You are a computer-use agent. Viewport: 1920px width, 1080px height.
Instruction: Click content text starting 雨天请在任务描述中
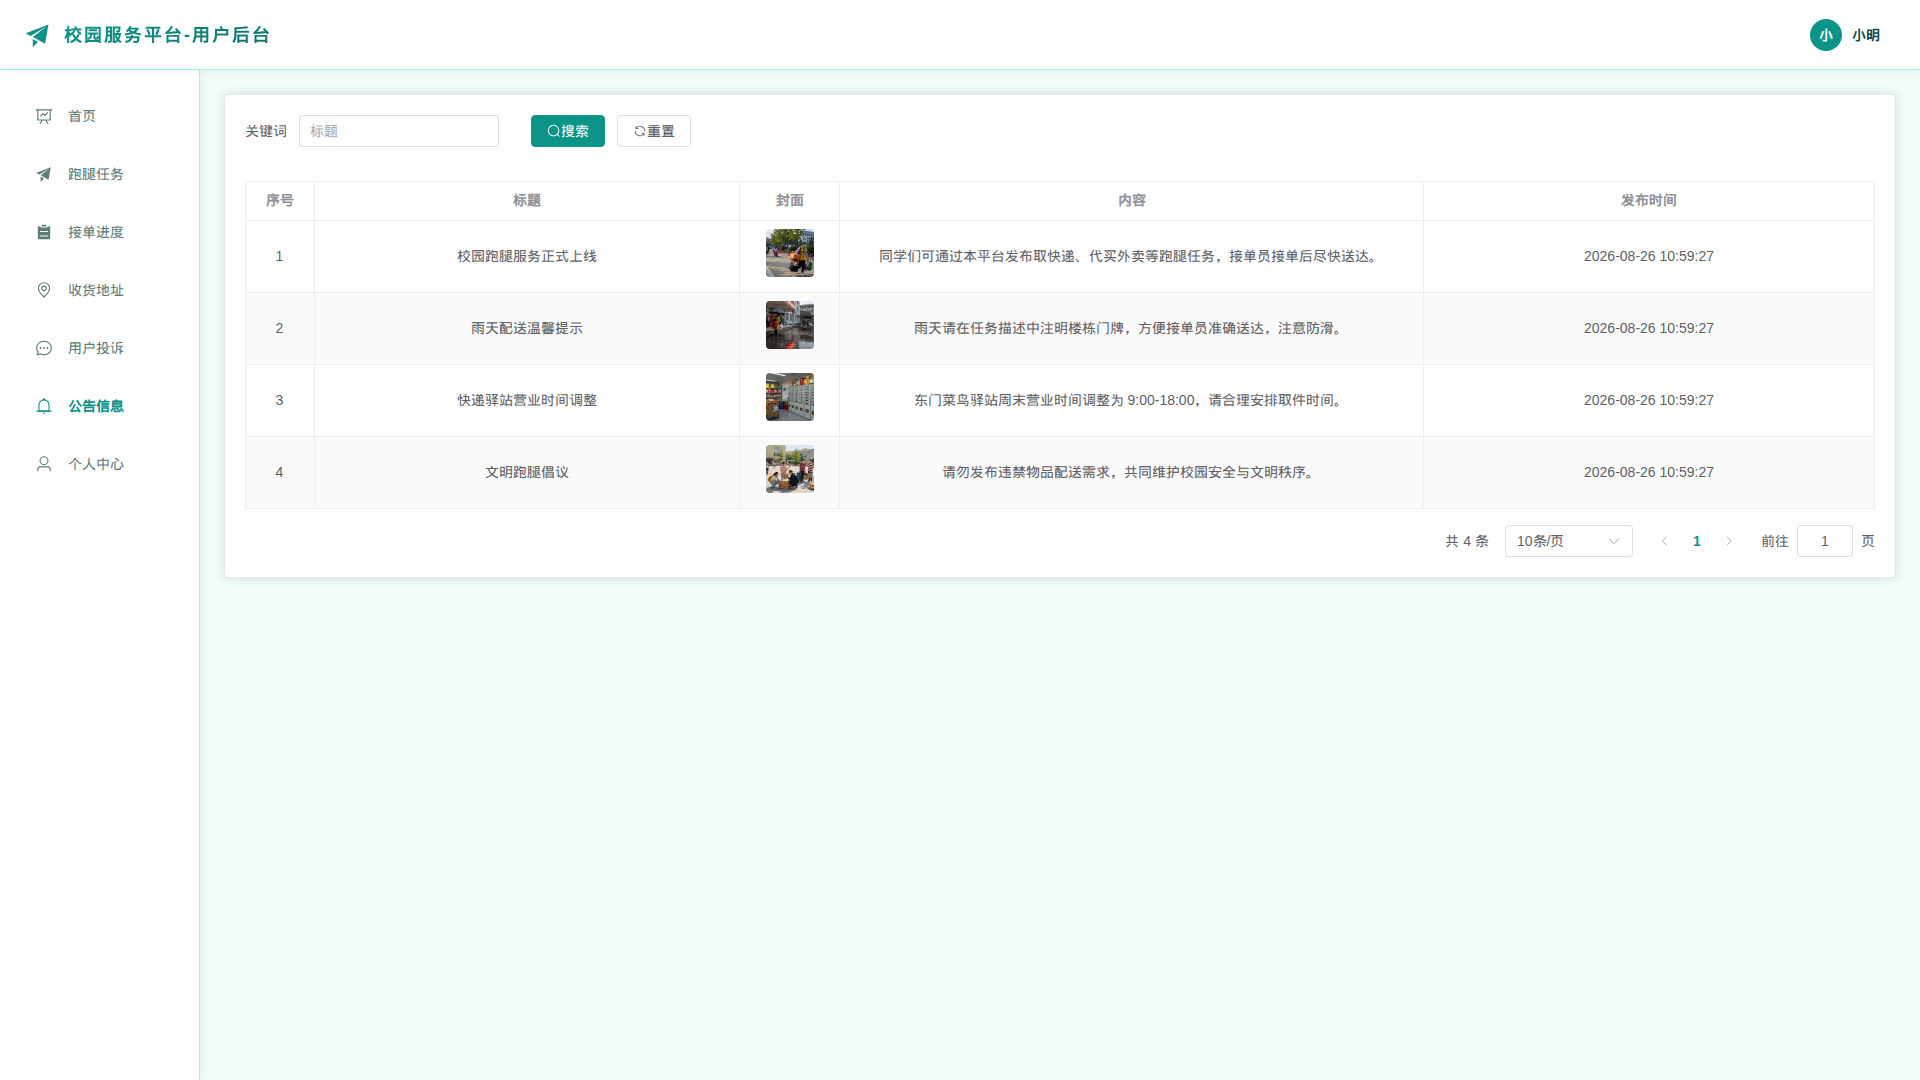click(1131, 328)
